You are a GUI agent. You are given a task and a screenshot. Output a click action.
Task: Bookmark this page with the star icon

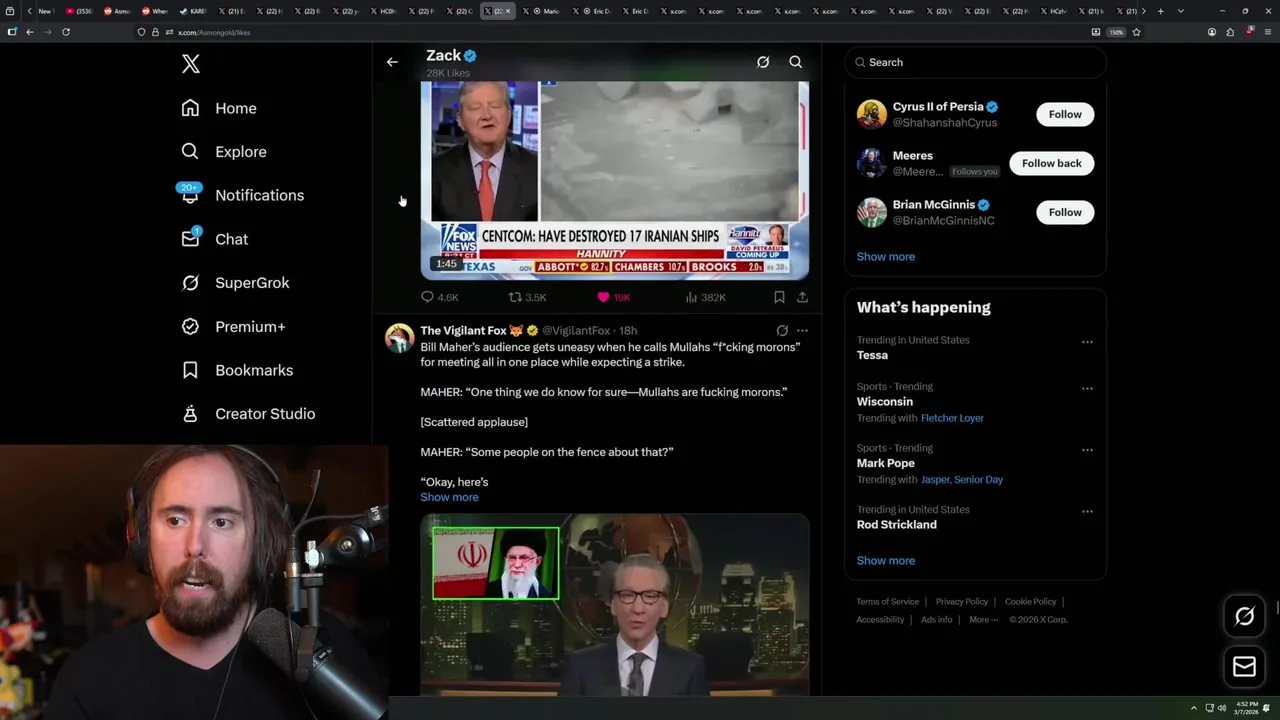[1136, 32]
